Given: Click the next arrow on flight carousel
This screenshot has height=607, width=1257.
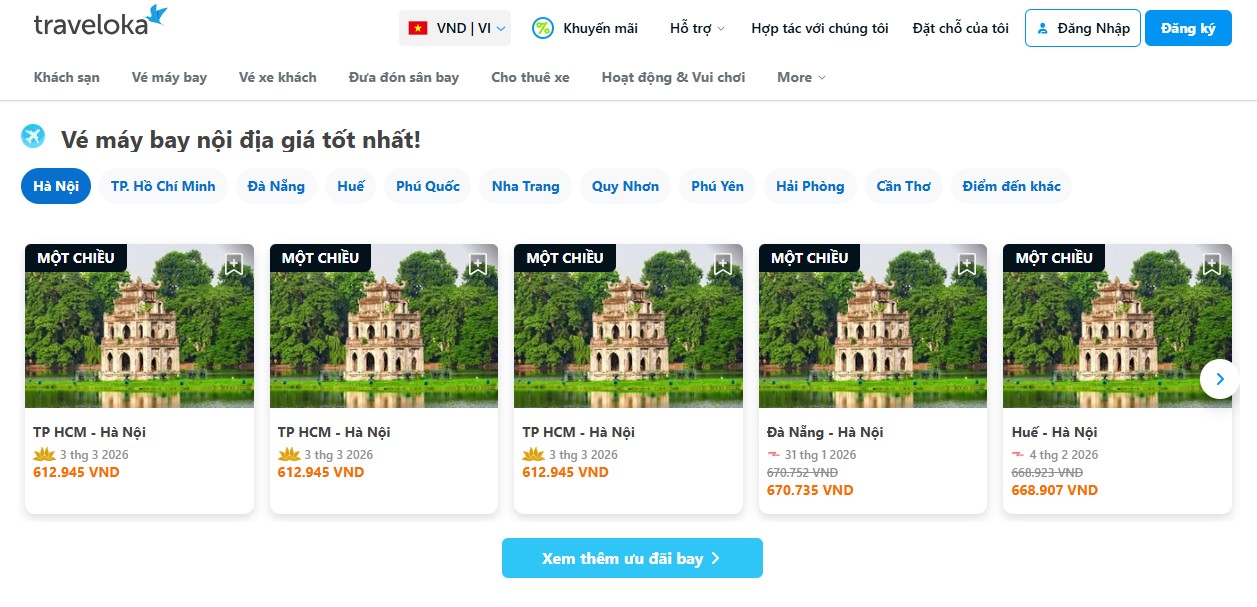Looking at the screenshot, I should 1219,379.
